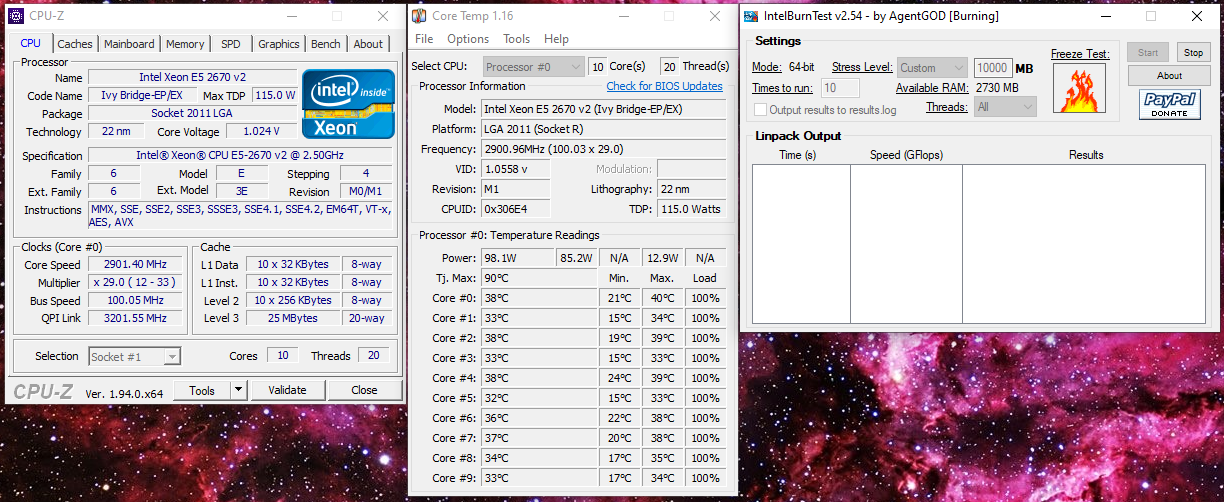Click the Start button in IntelBurnTest
The width and height of the screenshot is (1224, 502).
coord(1148,52)
